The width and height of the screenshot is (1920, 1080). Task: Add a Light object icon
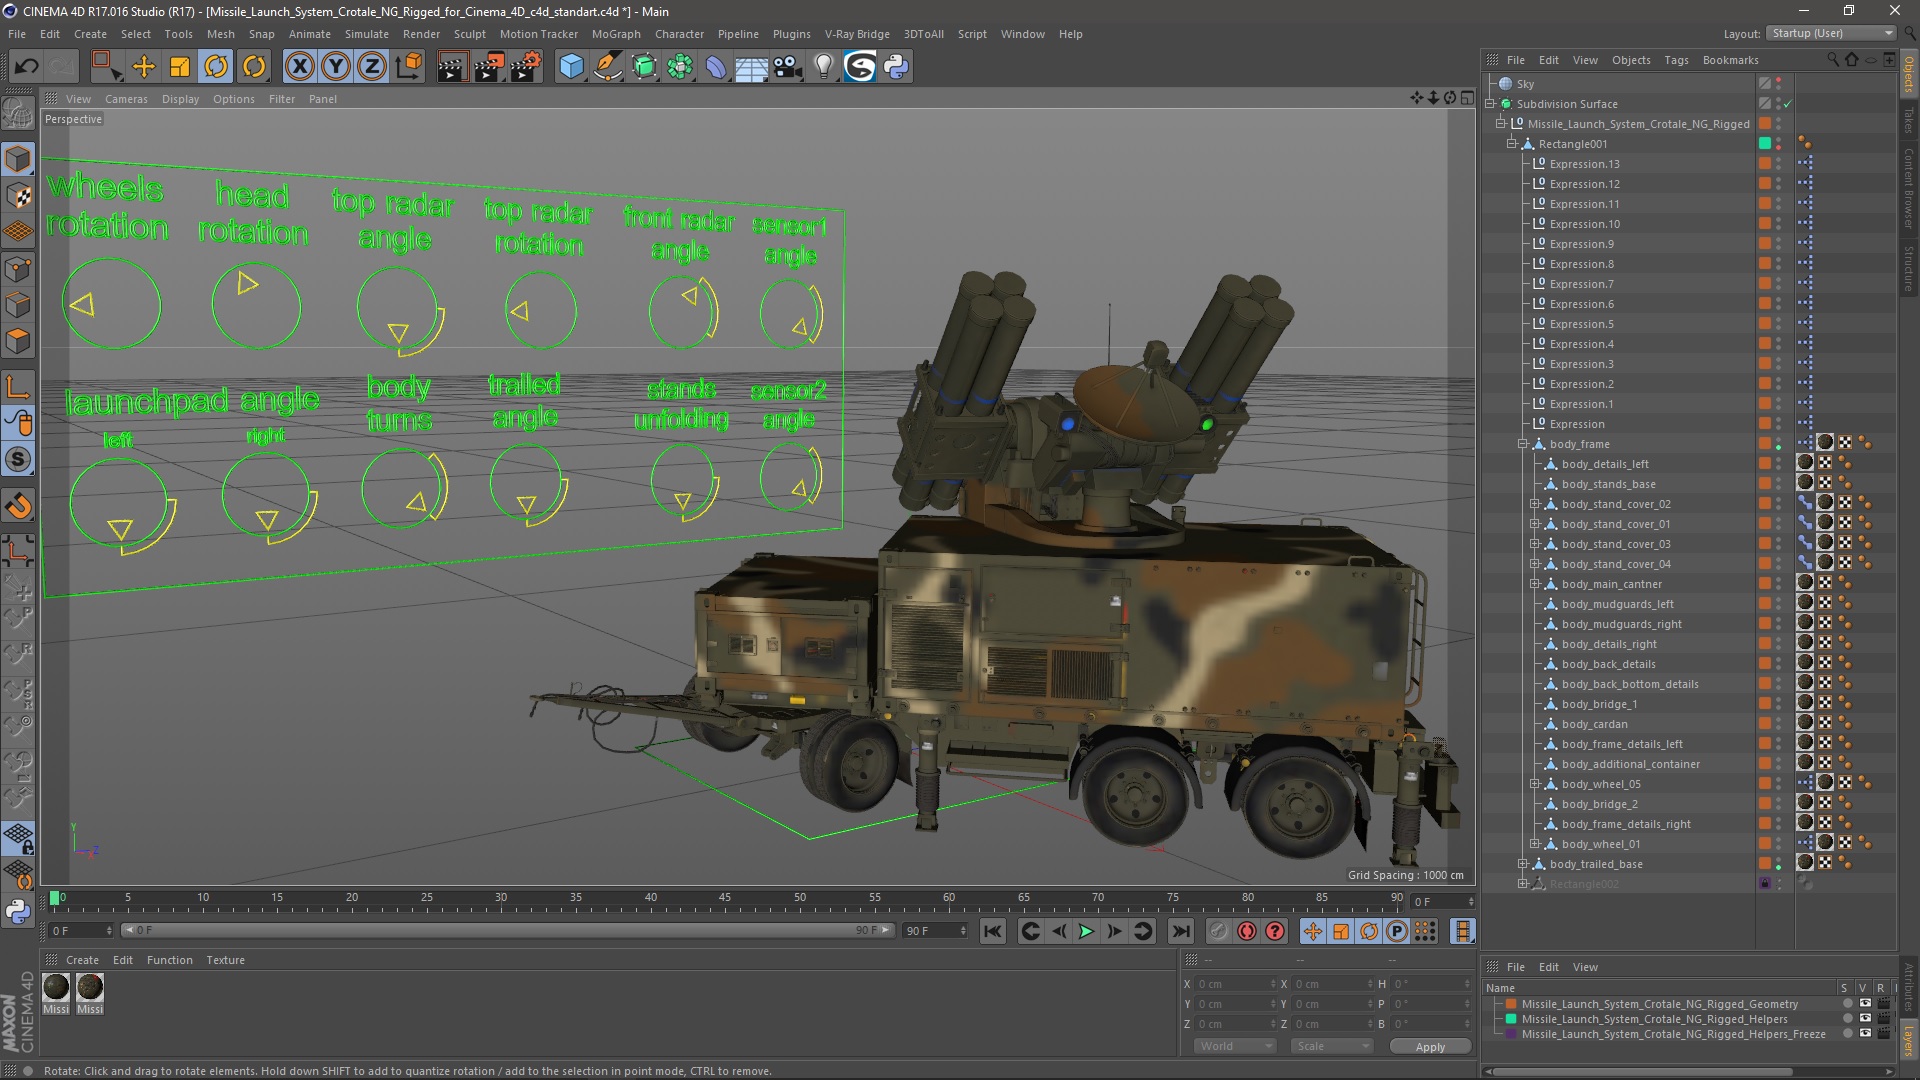point(824,67)
